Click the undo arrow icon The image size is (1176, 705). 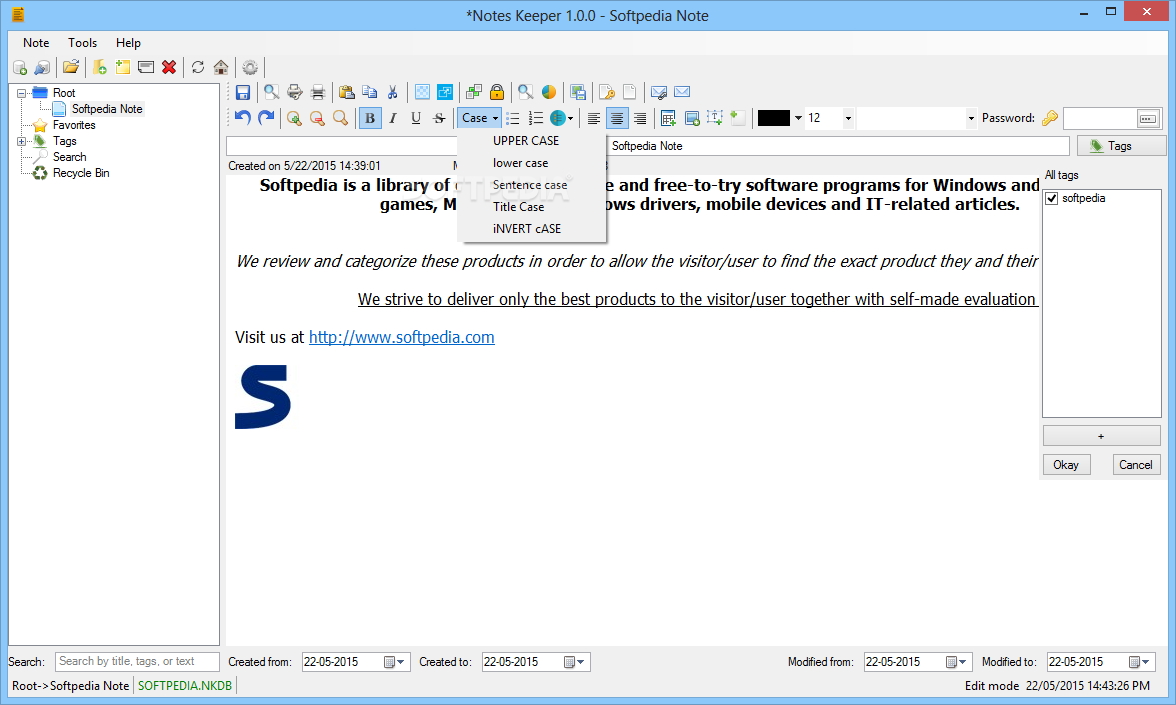pyautogui.click(x=242, y=118)
